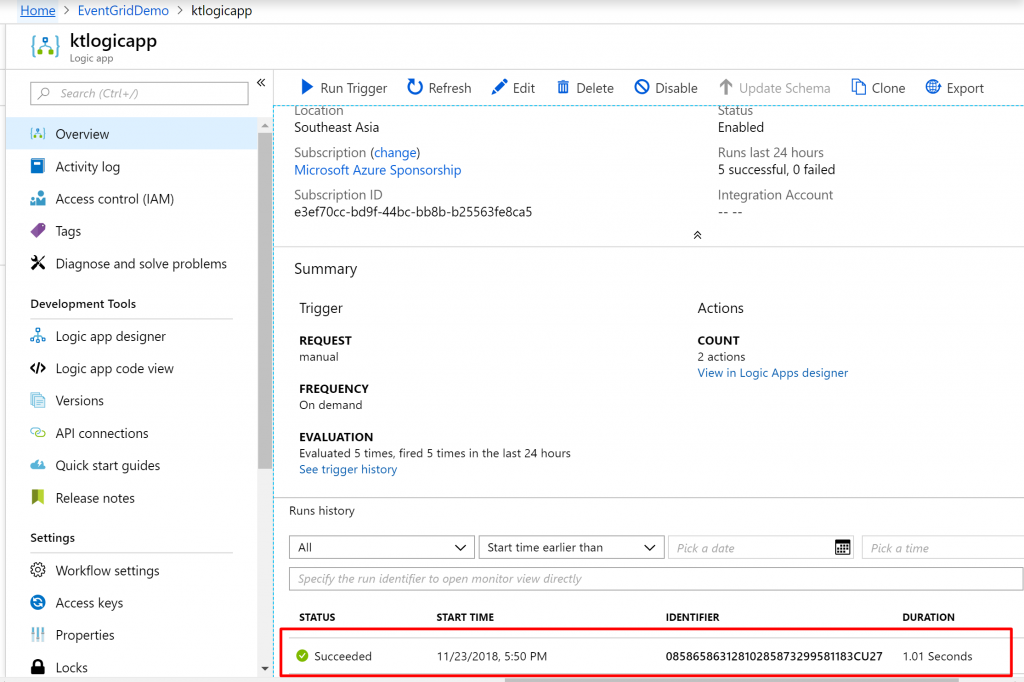Click the Overview sidebar icon
This screenshot has width=1024, height=682.
click(38, 134)
